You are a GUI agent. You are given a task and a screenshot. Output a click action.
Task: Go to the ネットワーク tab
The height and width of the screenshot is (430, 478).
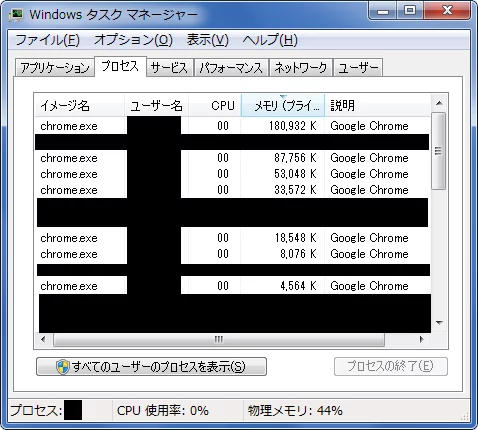(301, 68)
